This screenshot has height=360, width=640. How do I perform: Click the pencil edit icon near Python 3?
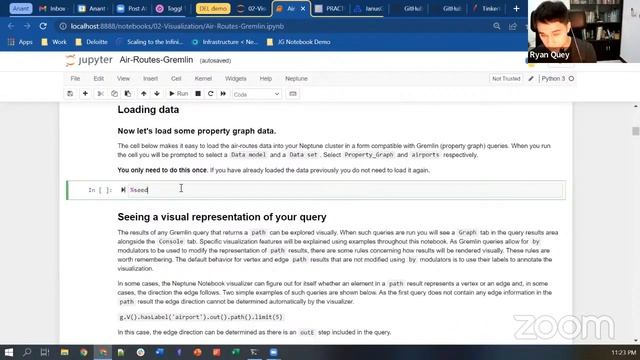531,78
